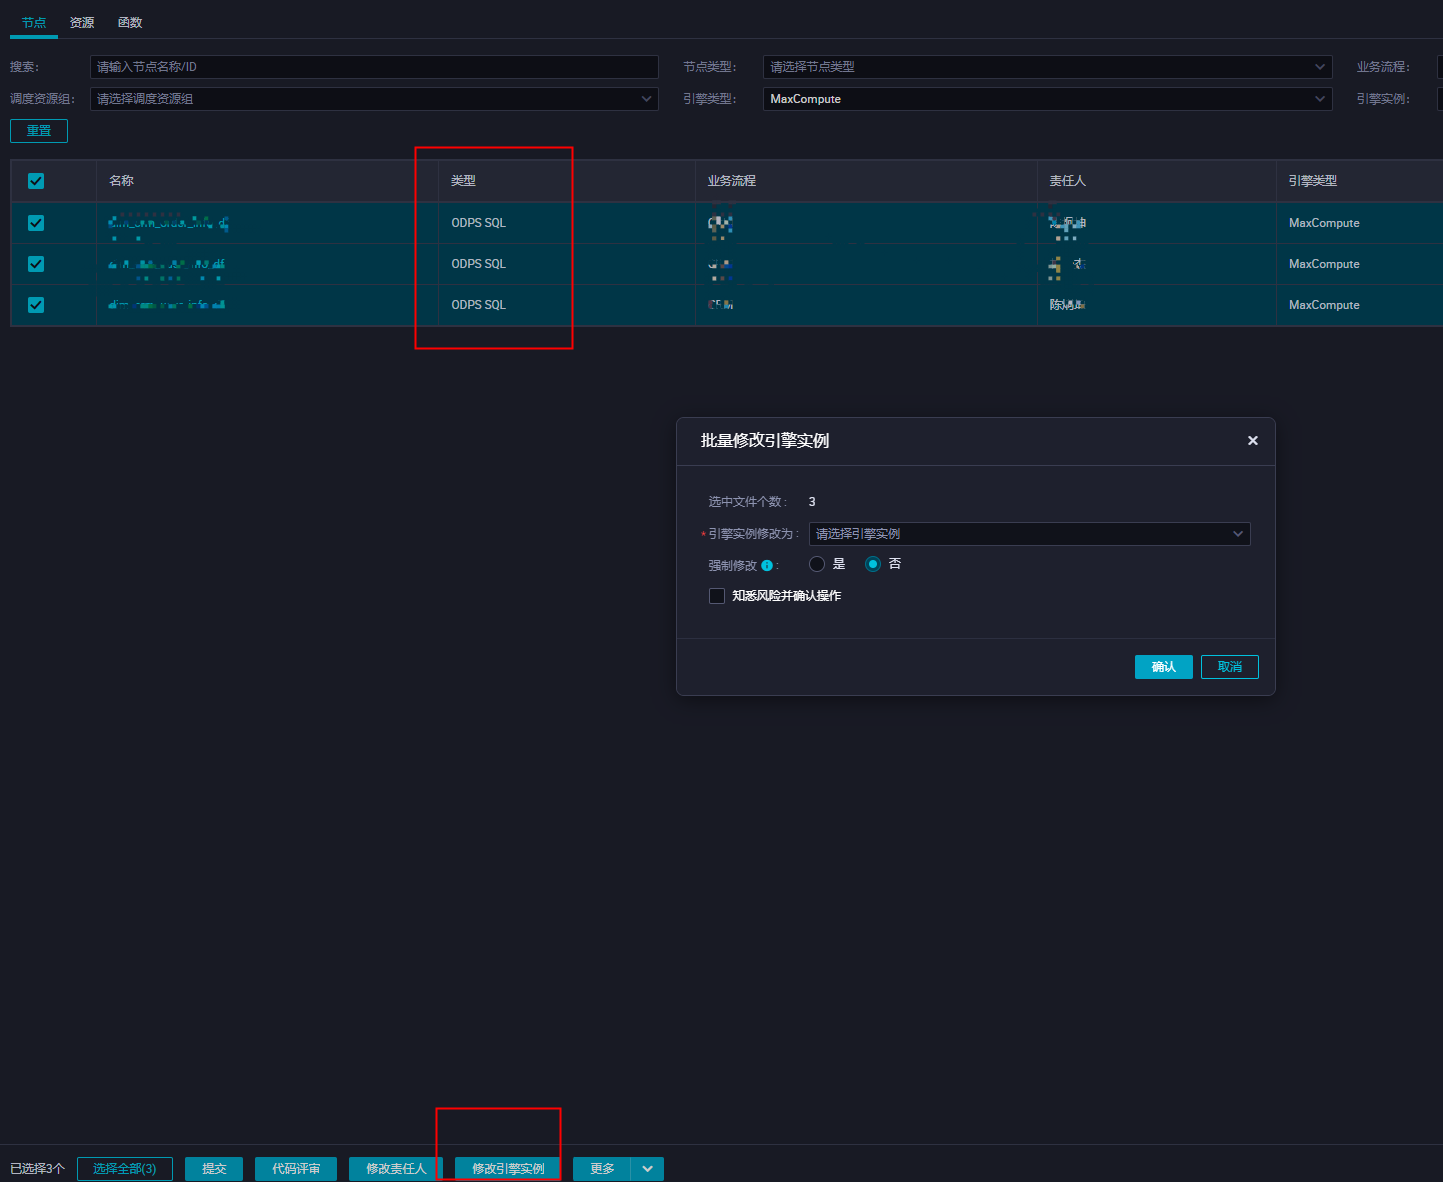
Task: Click the 重置 button
Action: pyautogui.click(x=39, y=131)
